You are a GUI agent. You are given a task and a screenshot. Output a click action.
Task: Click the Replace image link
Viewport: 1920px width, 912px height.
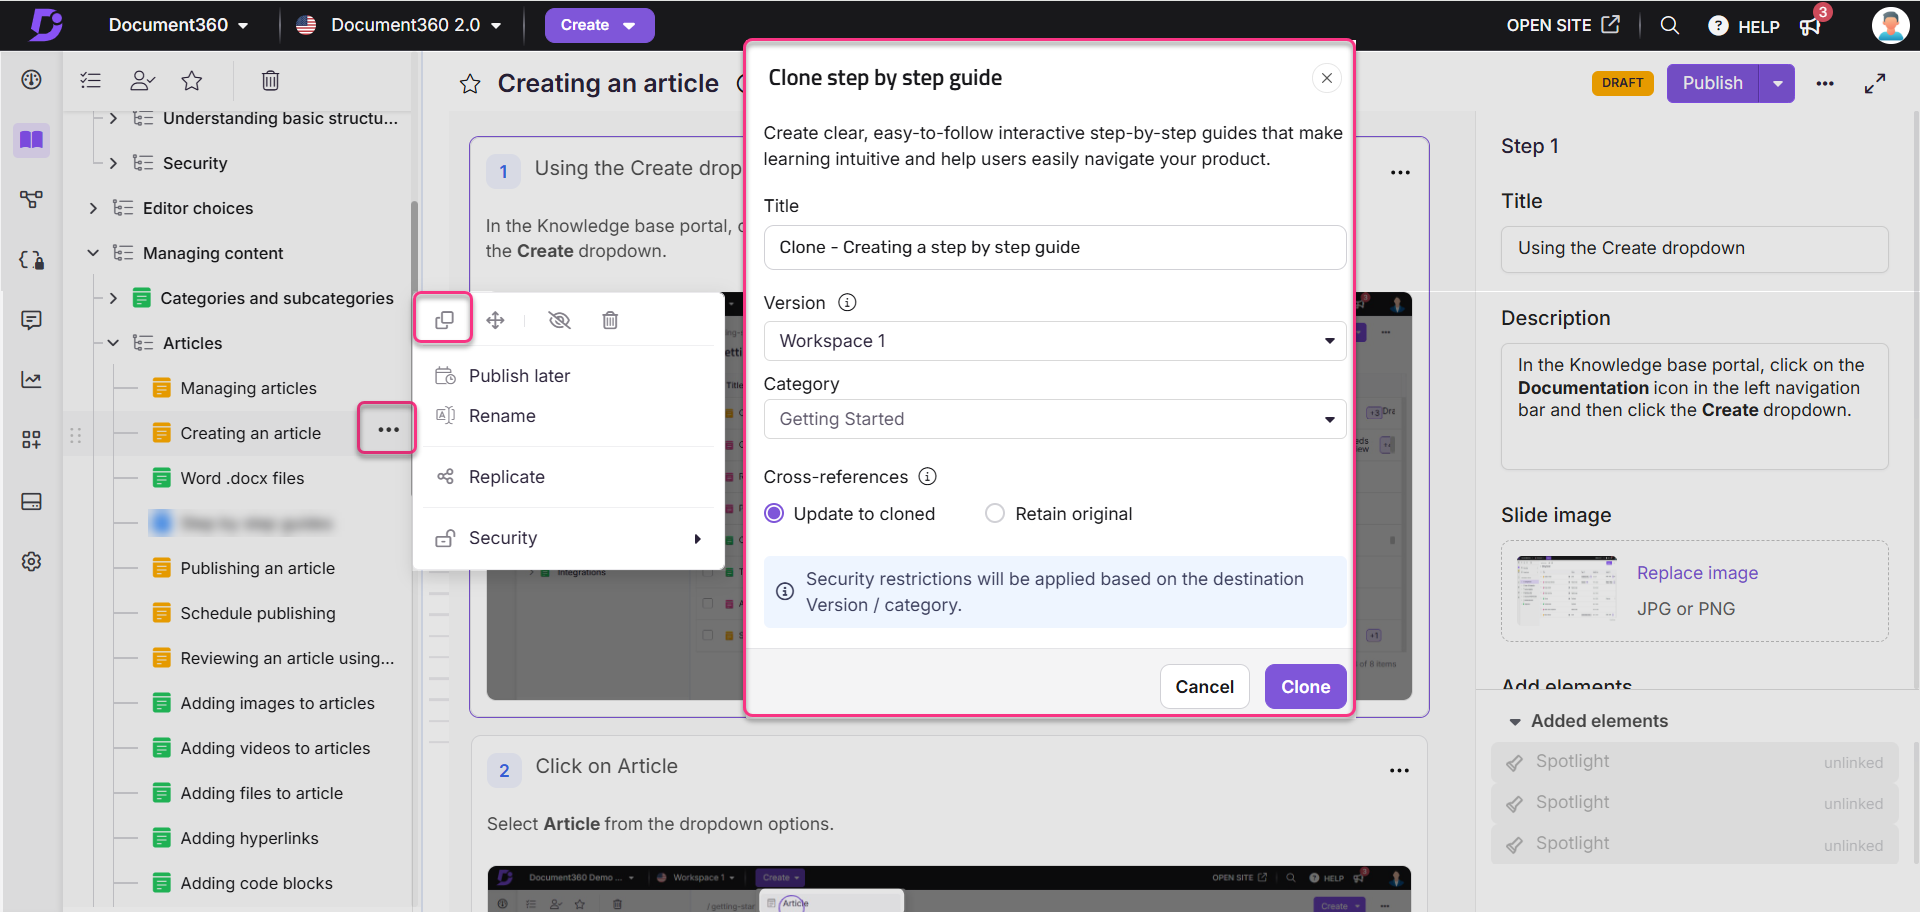tap(1697, 573)
